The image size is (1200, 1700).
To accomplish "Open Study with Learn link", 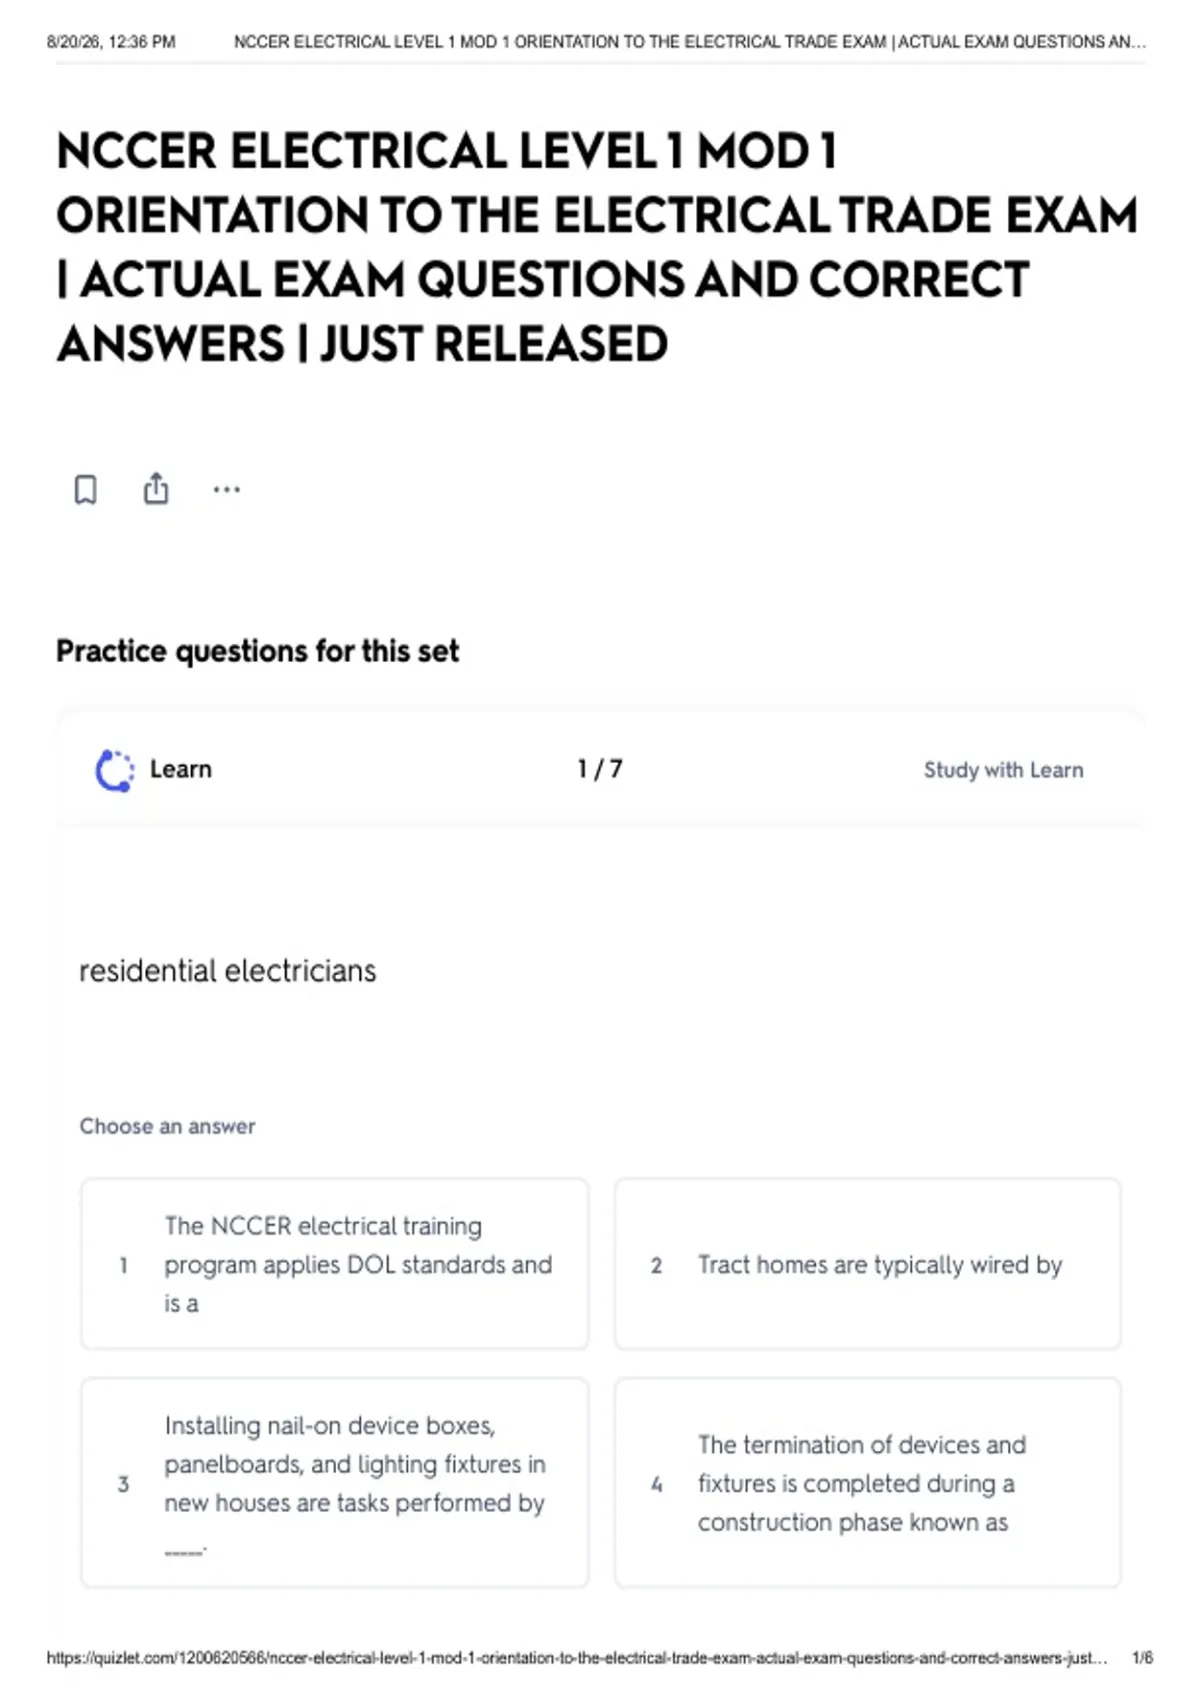I will [x=1003, y=770].
